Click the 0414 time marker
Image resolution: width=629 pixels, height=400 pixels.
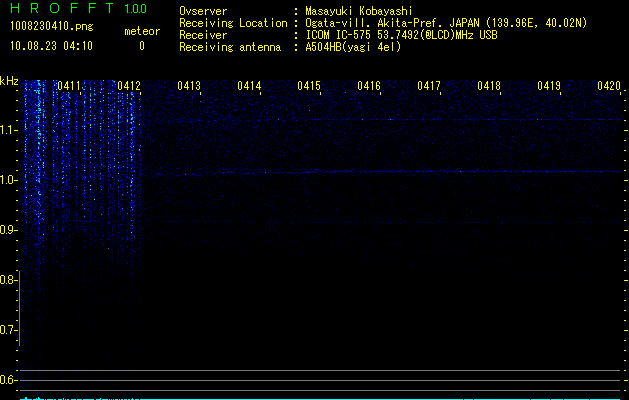pos(249,86)
